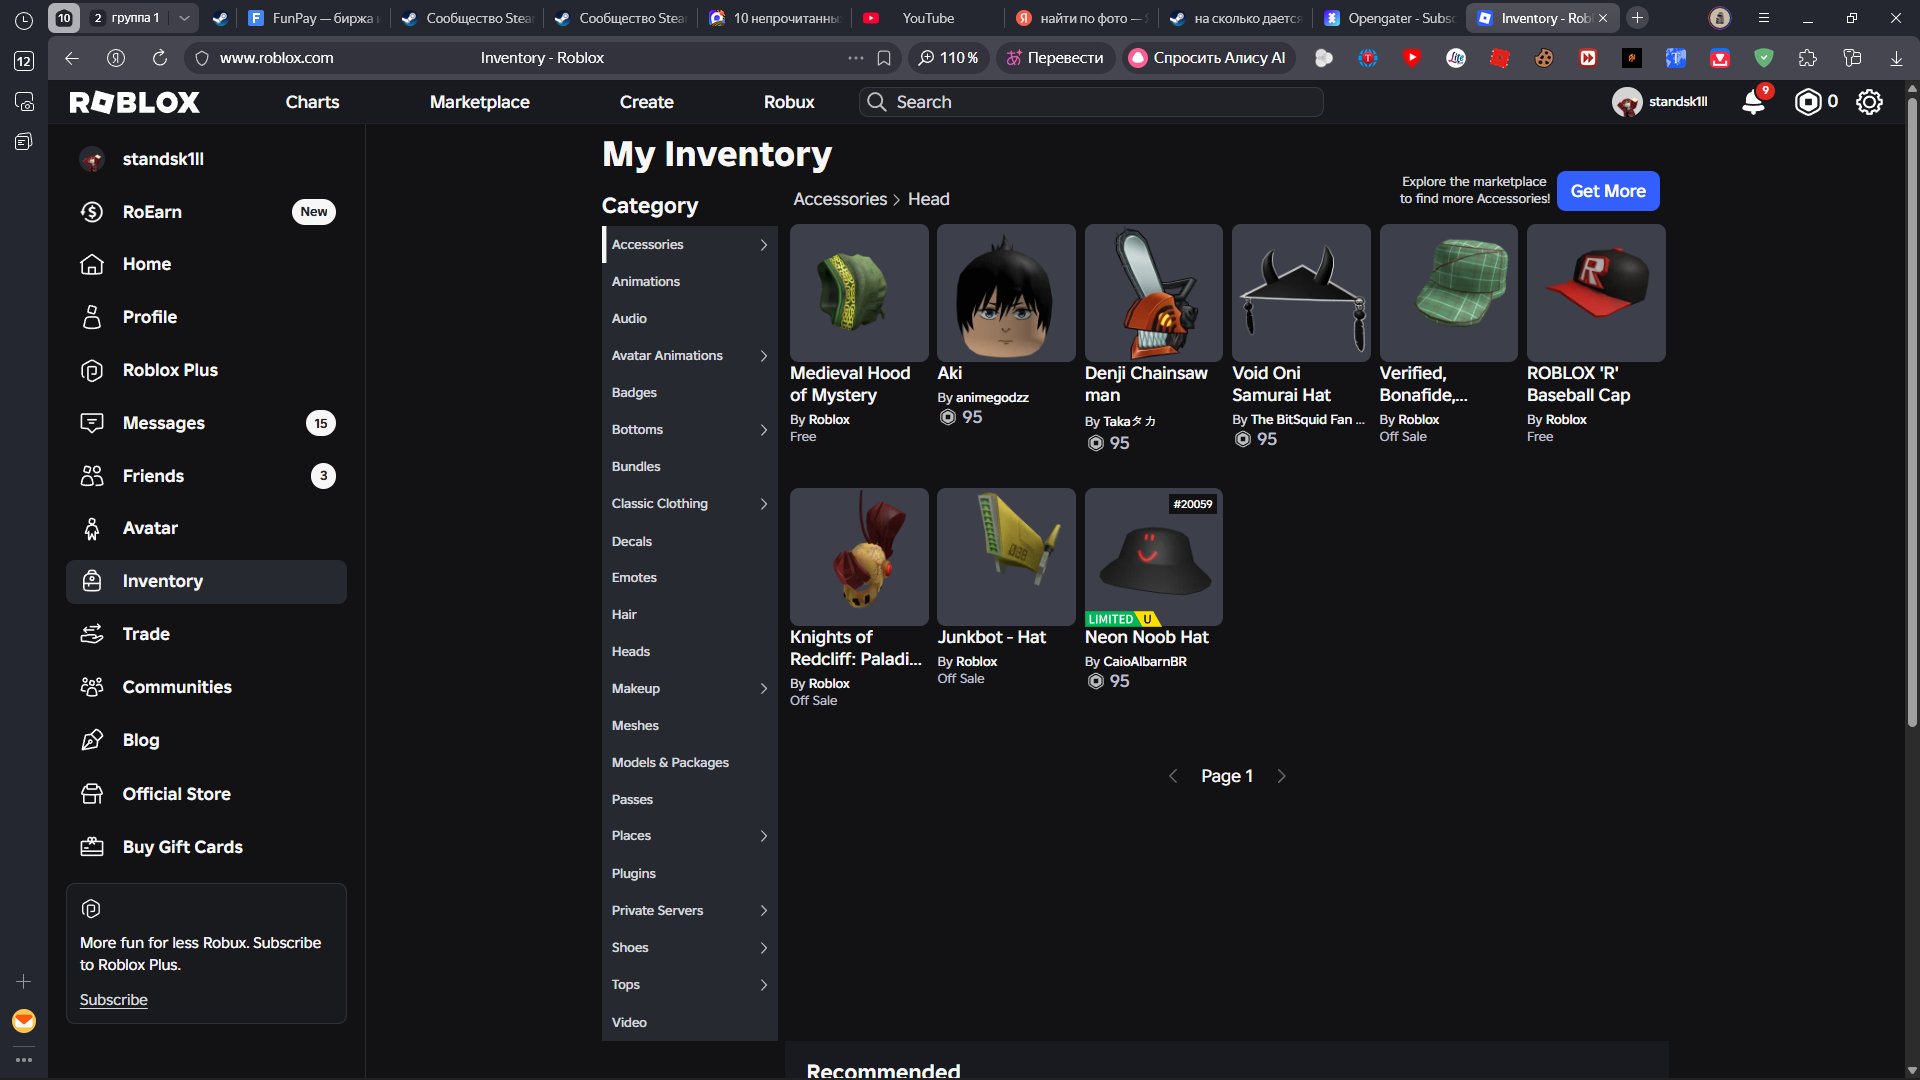This screenshot has height=1080, width=1920.
Task: Open the Denji Chainsaw man thumbnail
Action: tap(1153, 293)
